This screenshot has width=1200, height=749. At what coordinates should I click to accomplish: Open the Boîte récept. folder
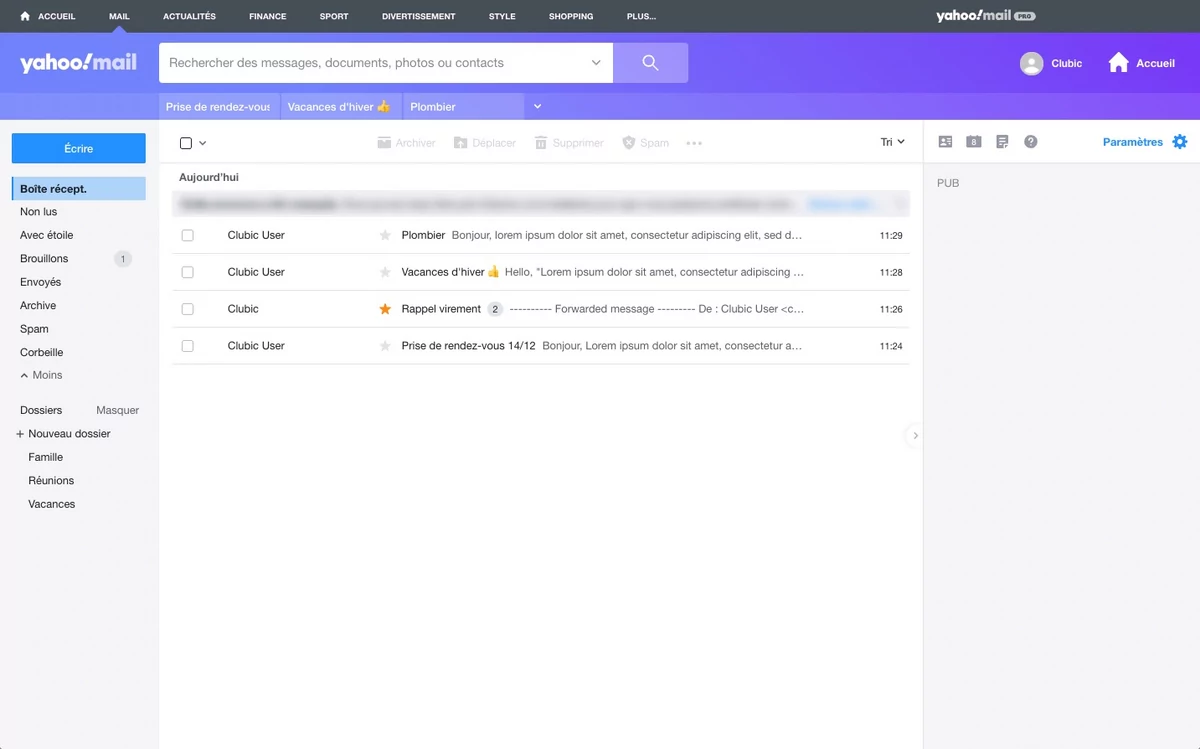point(79,189)
